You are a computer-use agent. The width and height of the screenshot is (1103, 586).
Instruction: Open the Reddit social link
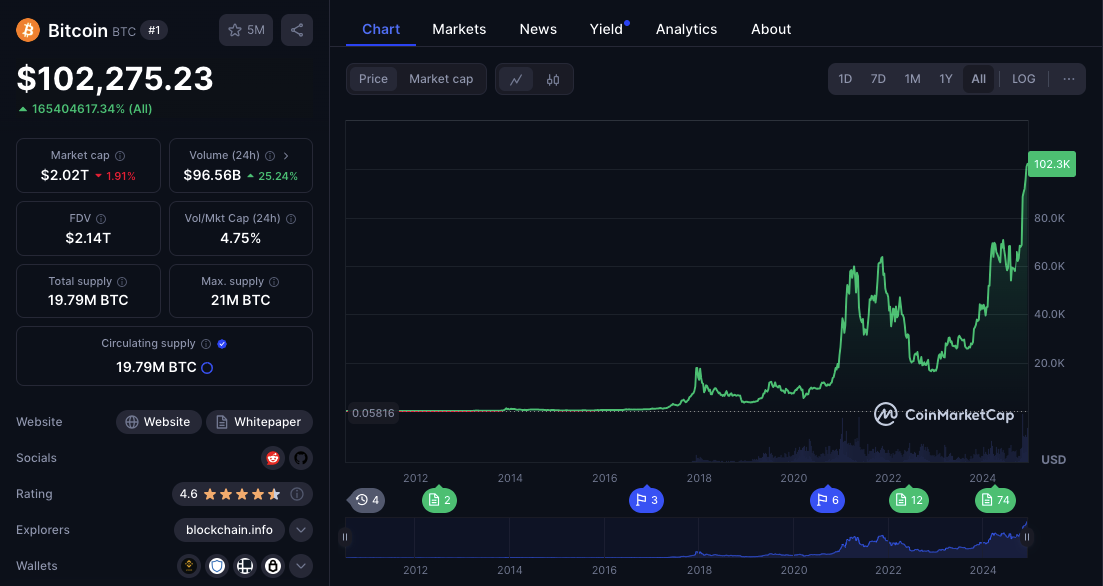point(272,458)
